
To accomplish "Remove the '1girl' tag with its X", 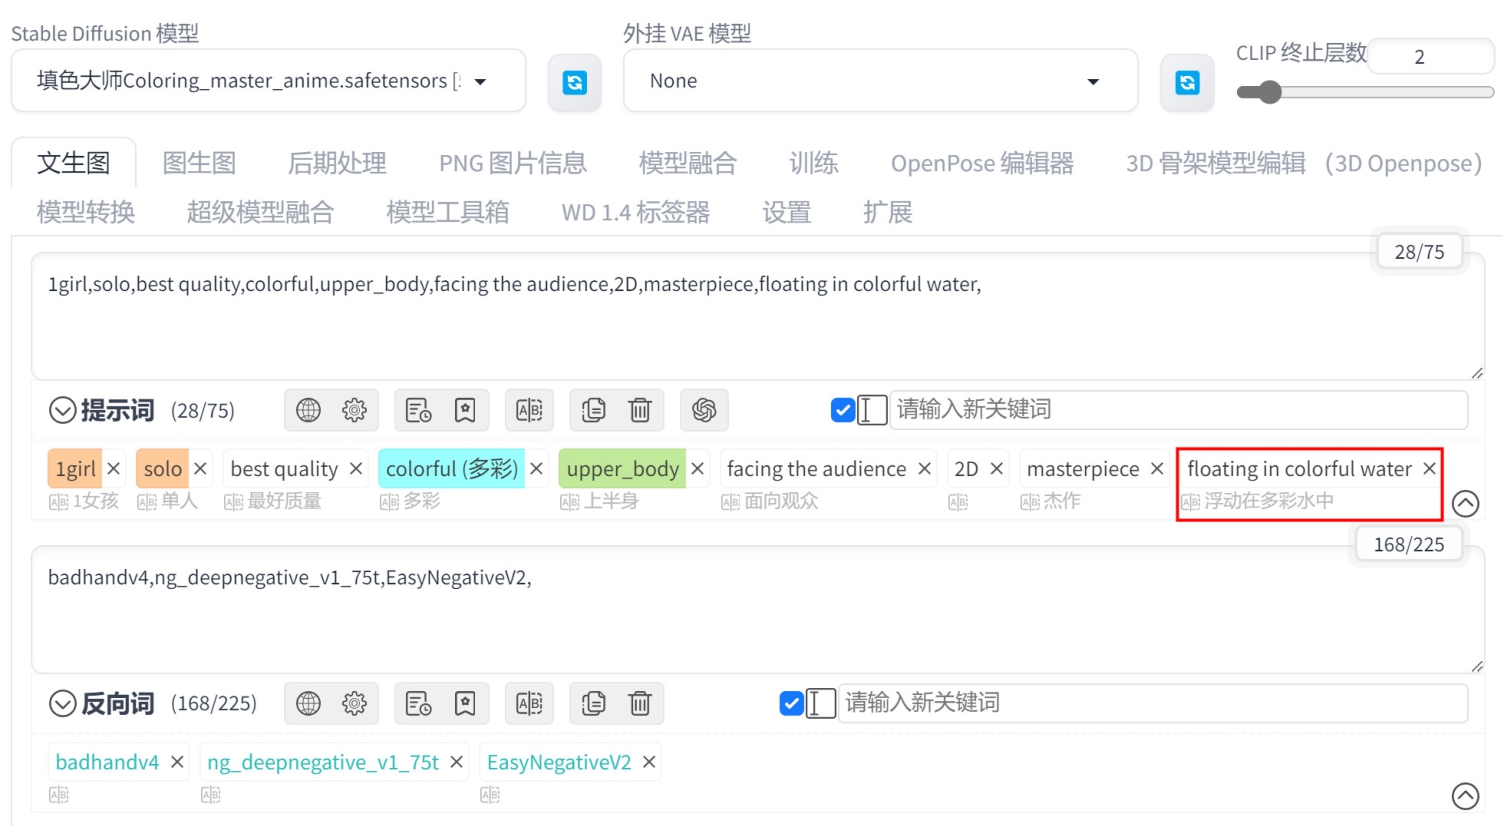I will point(114,469).
